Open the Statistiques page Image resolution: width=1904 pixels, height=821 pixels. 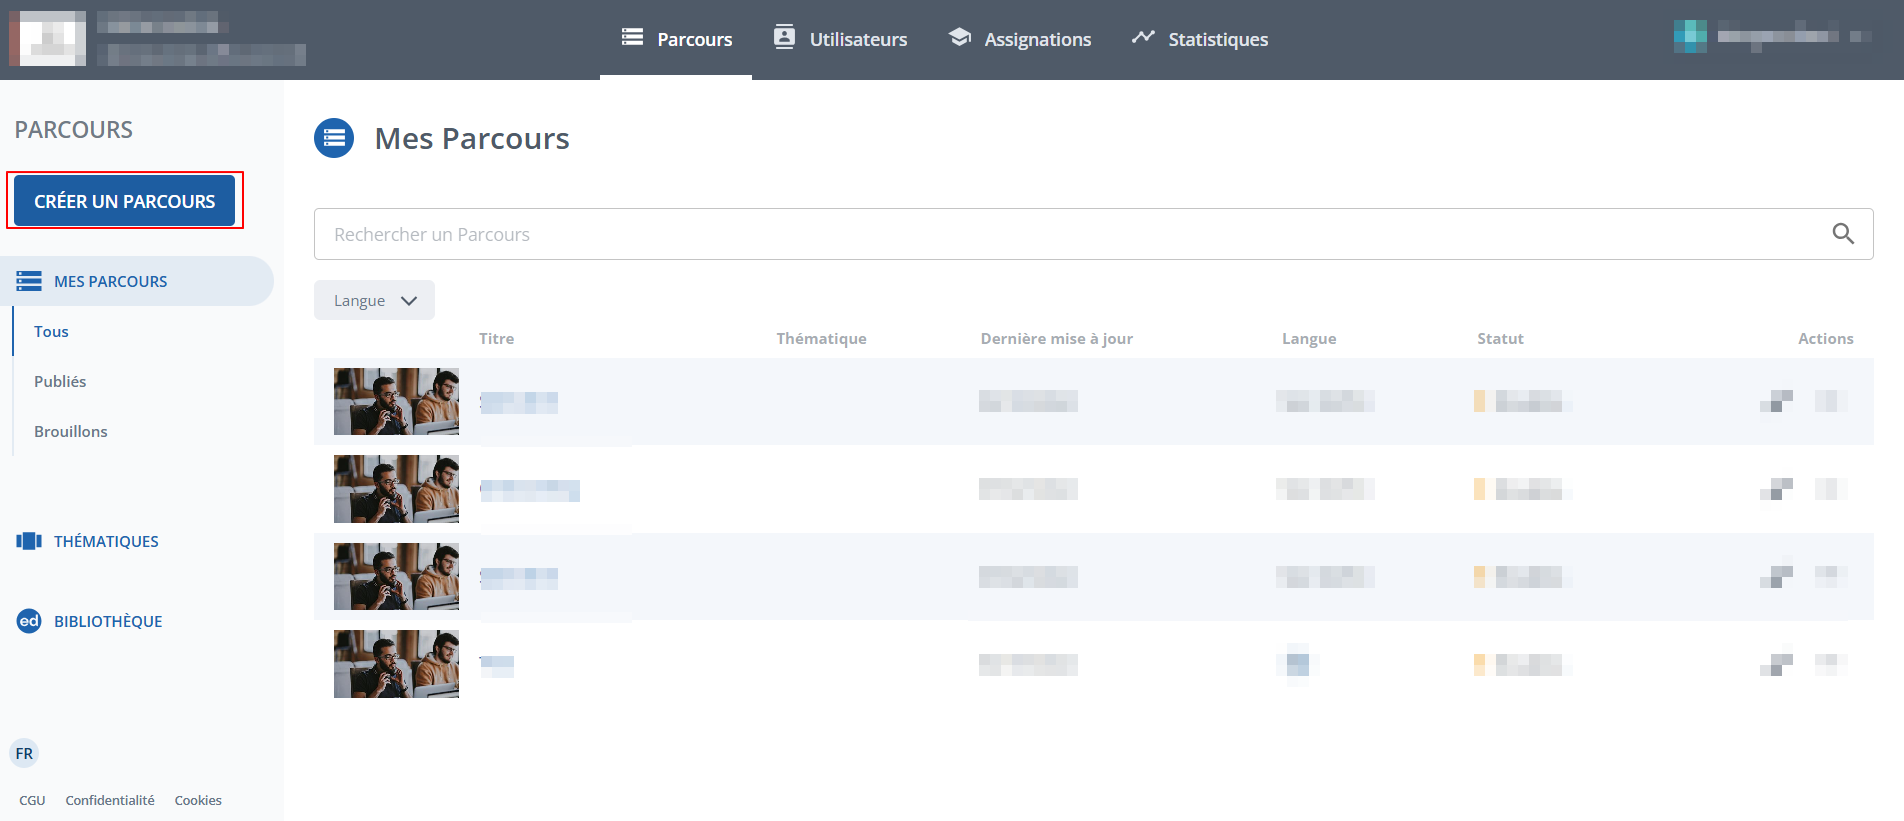pyautogui.click(x=1200, y=39)
